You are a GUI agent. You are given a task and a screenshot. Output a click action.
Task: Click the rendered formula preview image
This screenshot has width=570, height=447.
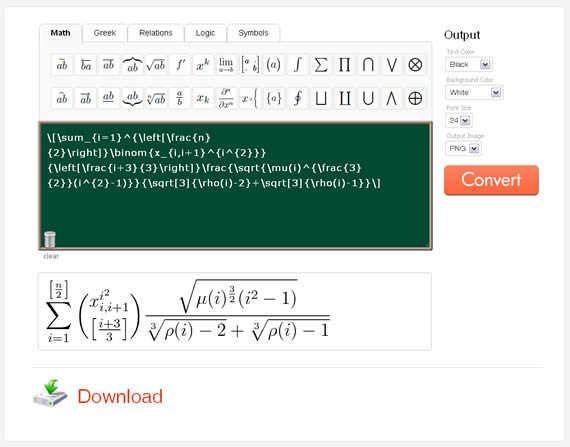click(x=188, y=311)
